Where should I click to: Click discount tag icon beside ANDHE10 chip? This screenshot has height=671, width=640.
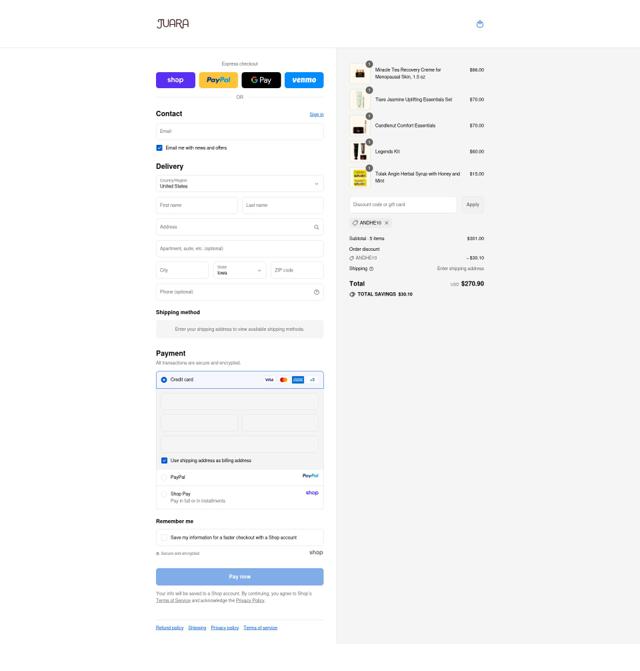pos(355,223)
